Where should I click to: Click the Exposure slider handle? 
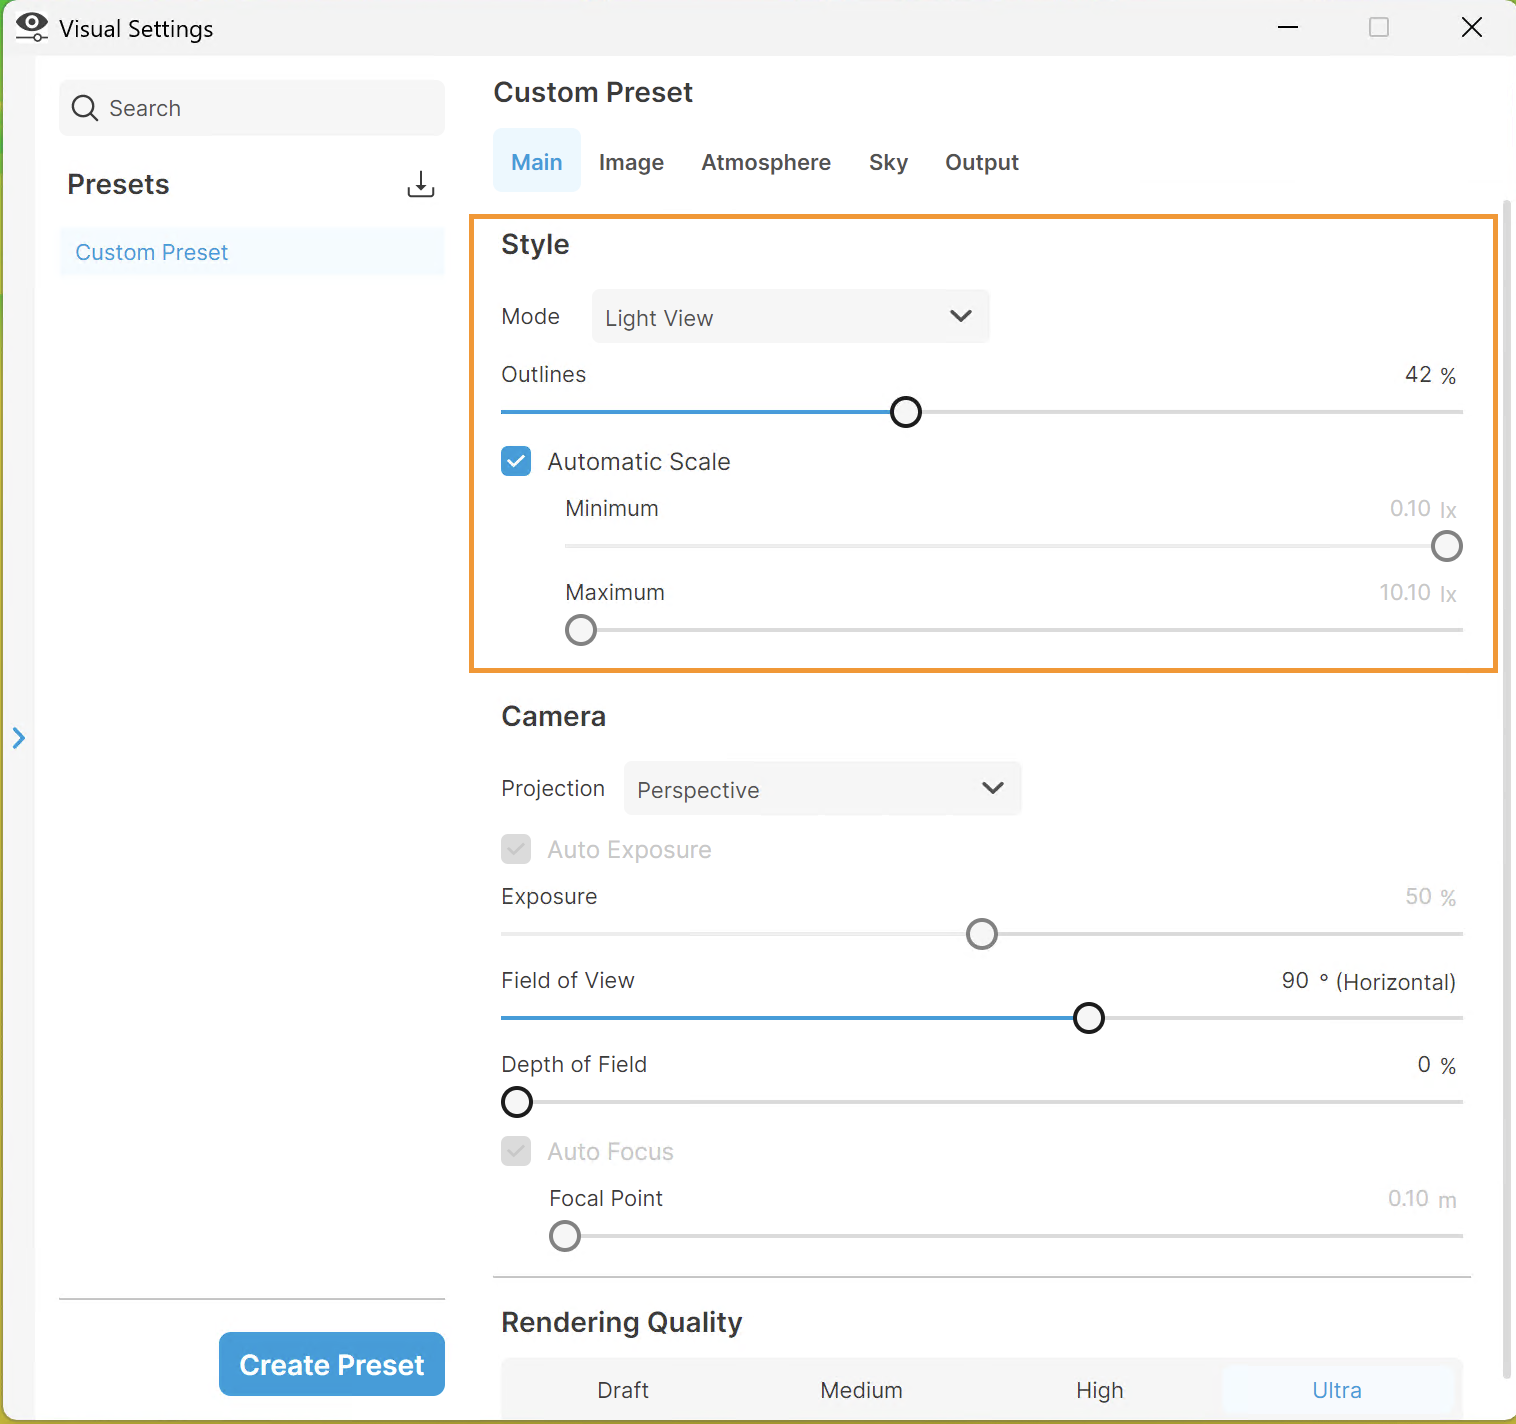[982, 934]
